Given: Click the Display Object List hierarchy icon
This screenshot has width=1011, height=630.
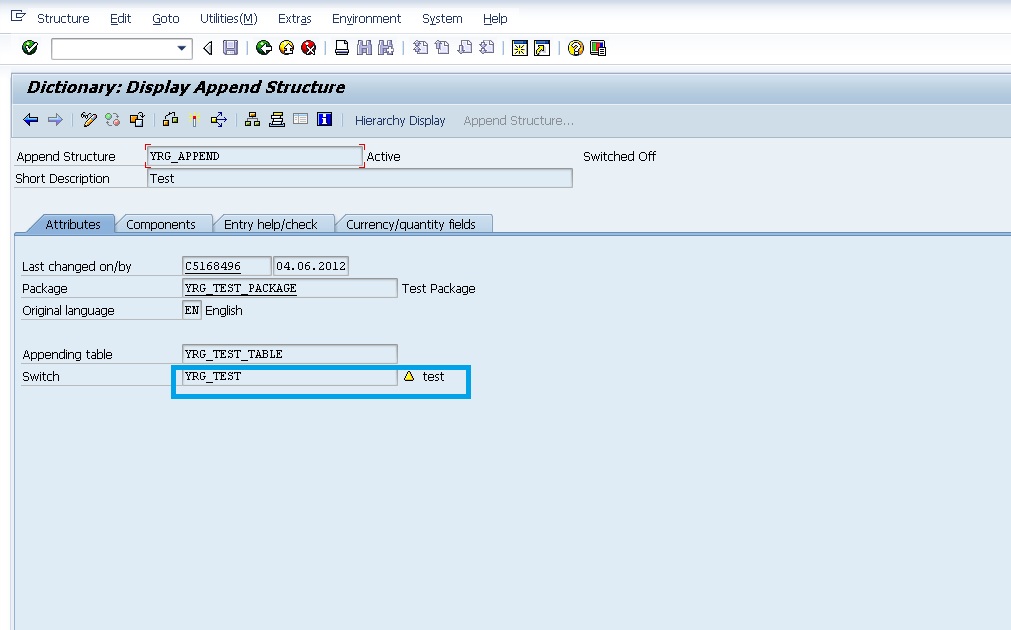Looking at the screenshot, I should click(x=252, y=120).
